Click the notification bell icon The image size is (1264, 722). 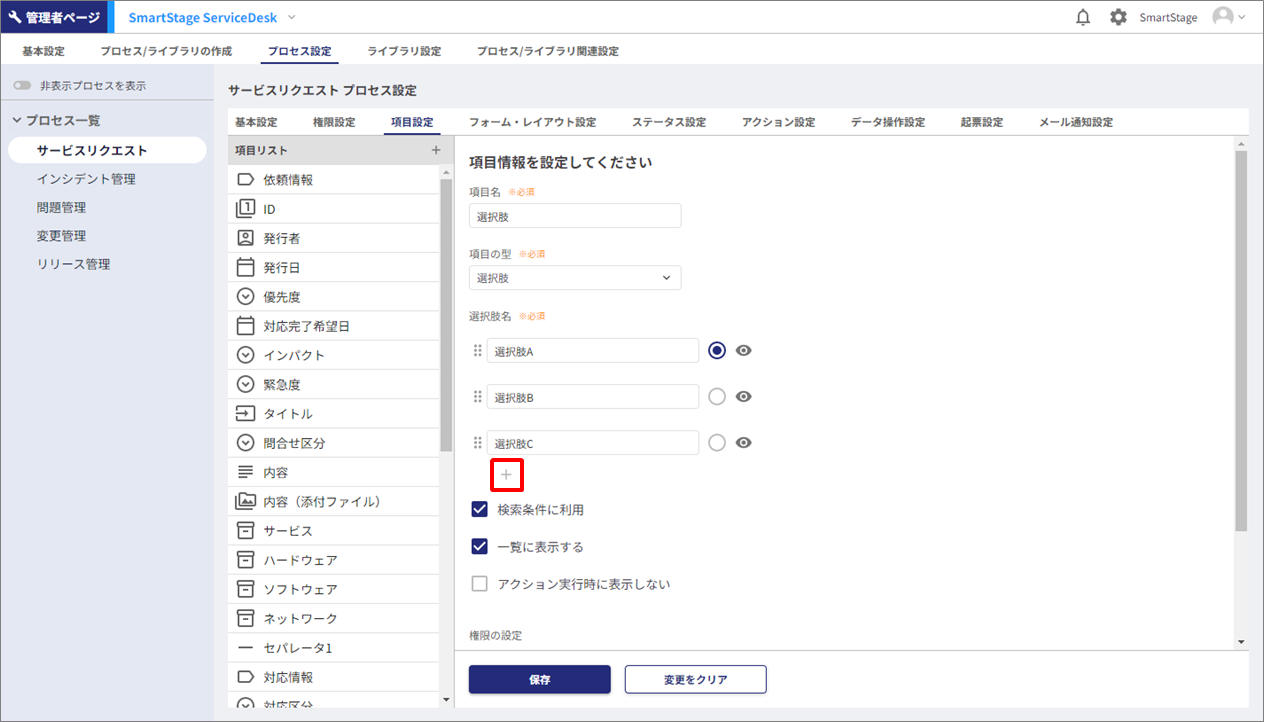pyautogui.click(x=1083, y=17)
